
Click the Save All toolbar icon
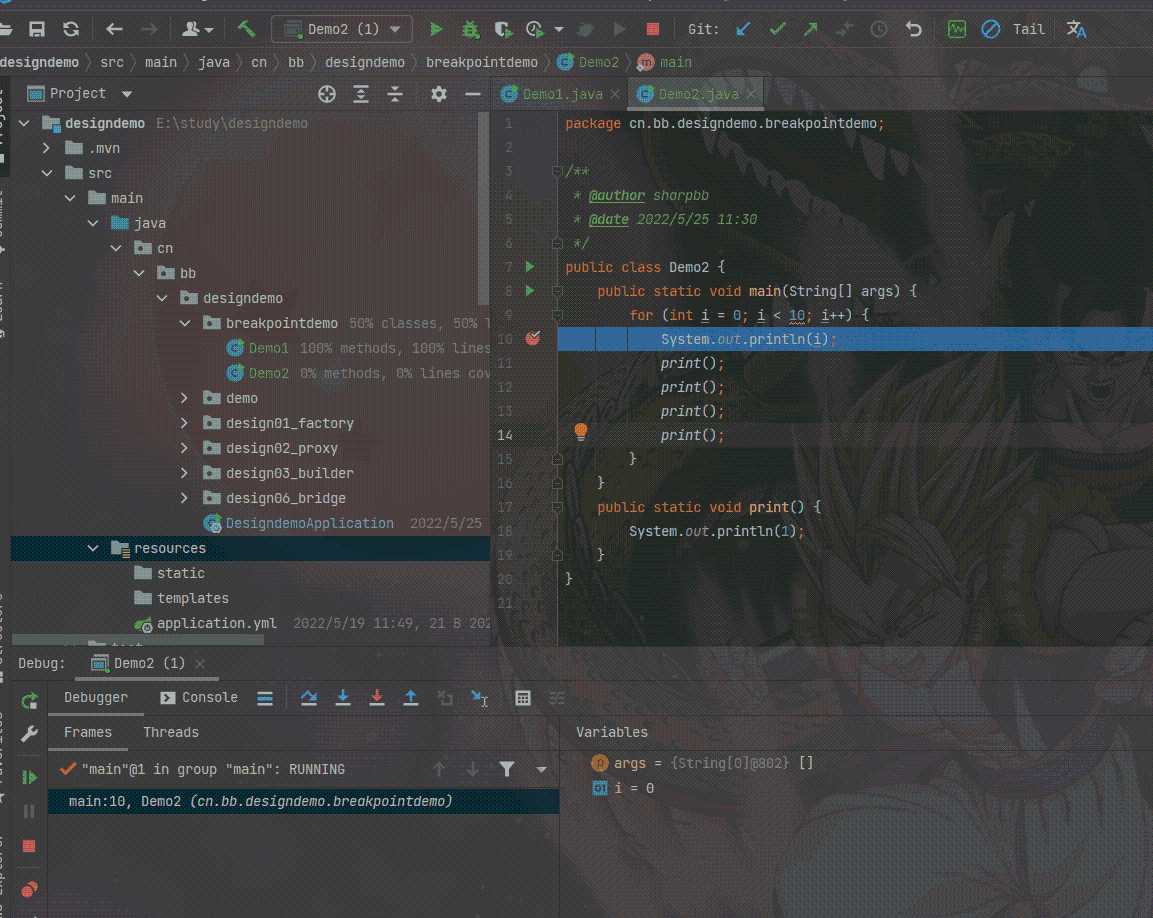pos(36,29)
